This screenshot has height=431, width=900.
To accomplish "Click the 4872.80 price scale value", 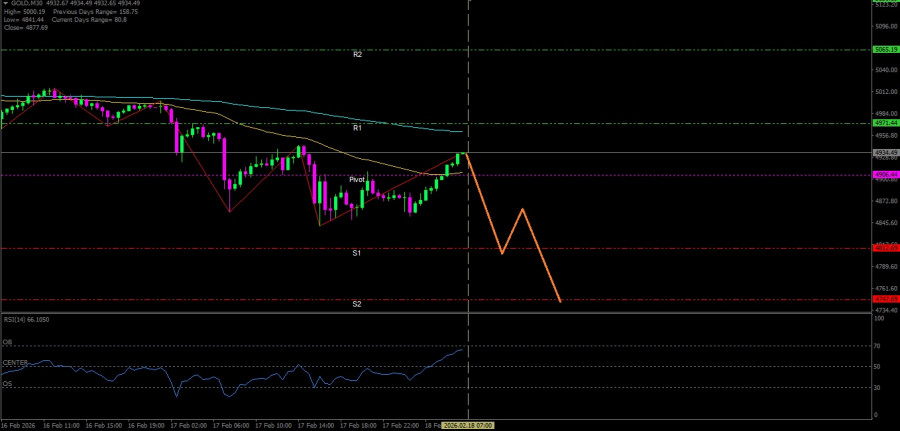I will coord(885,201).
